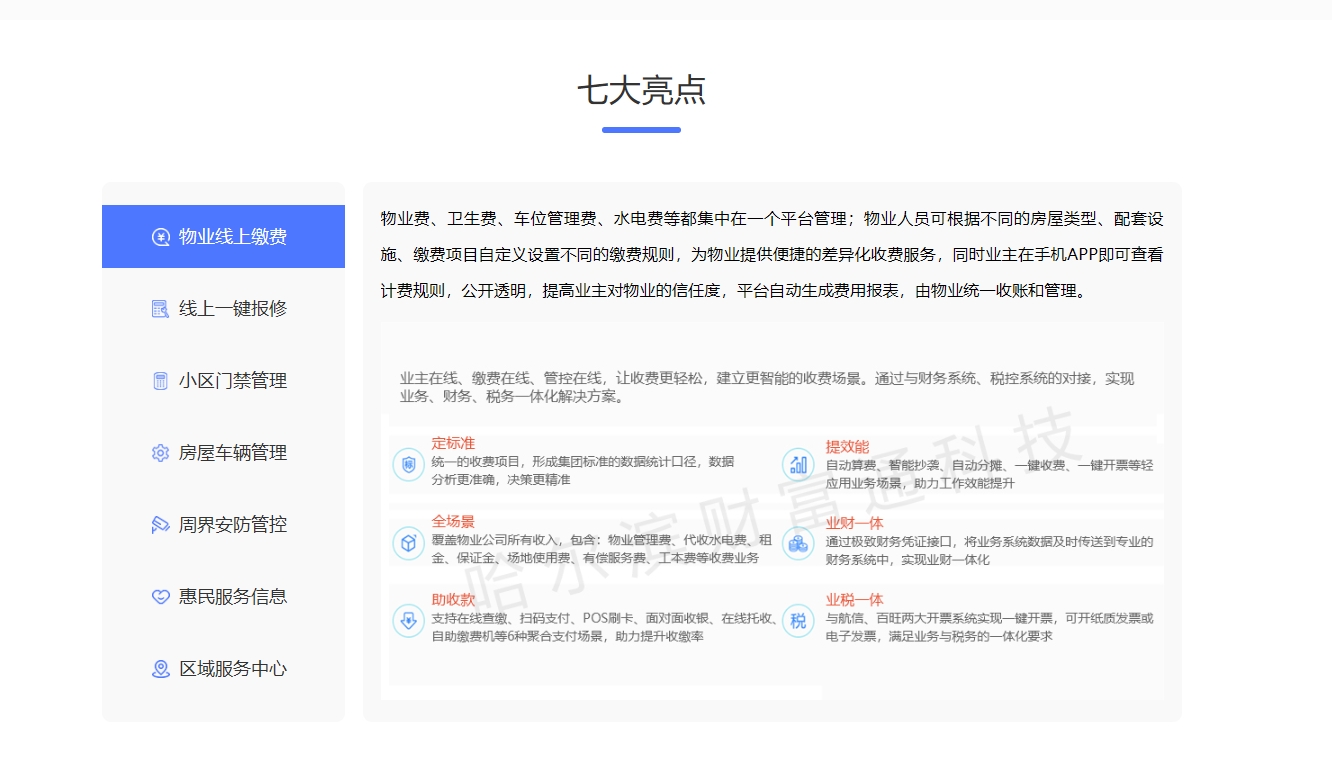
Task: Click the download arrow icon next to 助收款
Action: (408, 621)
